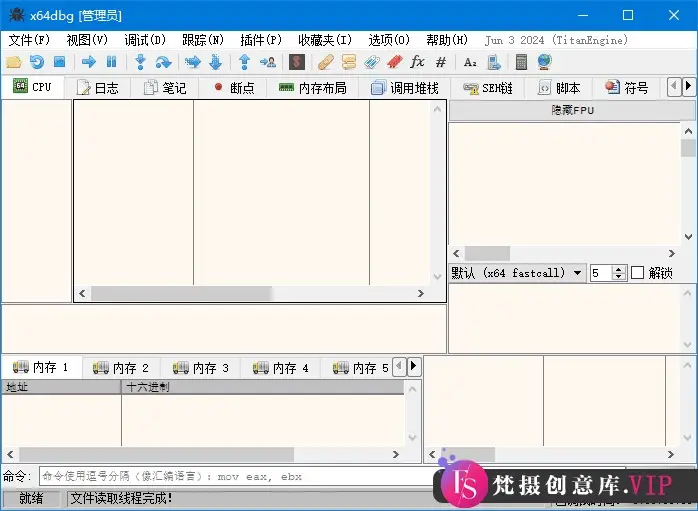Click status text 文件读取线程完成!
The height and width of the screenshot is (511, 698).
tap(121, 498)
